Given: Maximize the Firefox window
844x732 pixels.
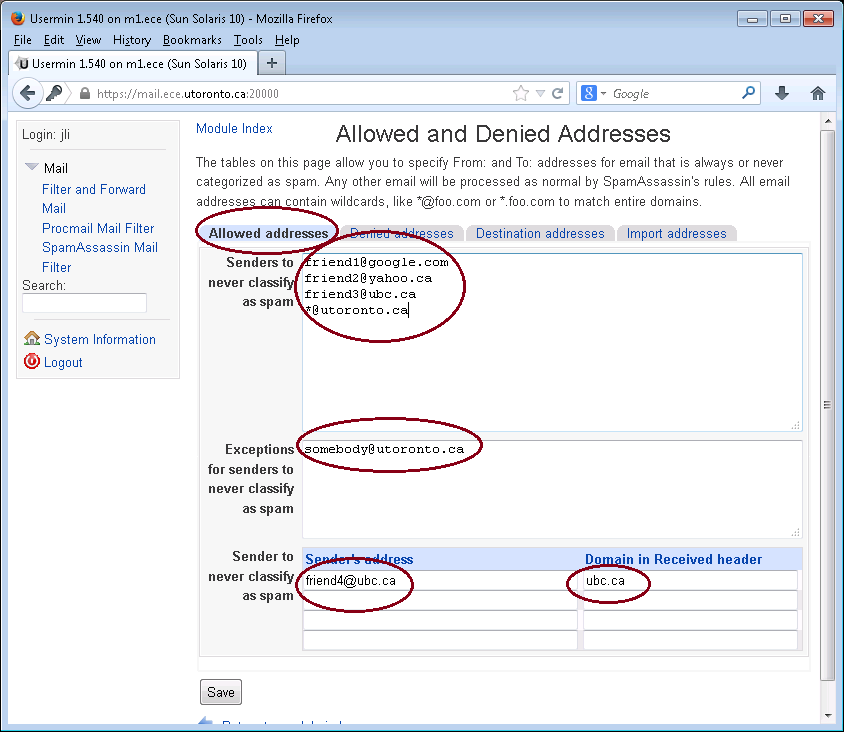Looking at the screenshot, I should coord(785,19).
